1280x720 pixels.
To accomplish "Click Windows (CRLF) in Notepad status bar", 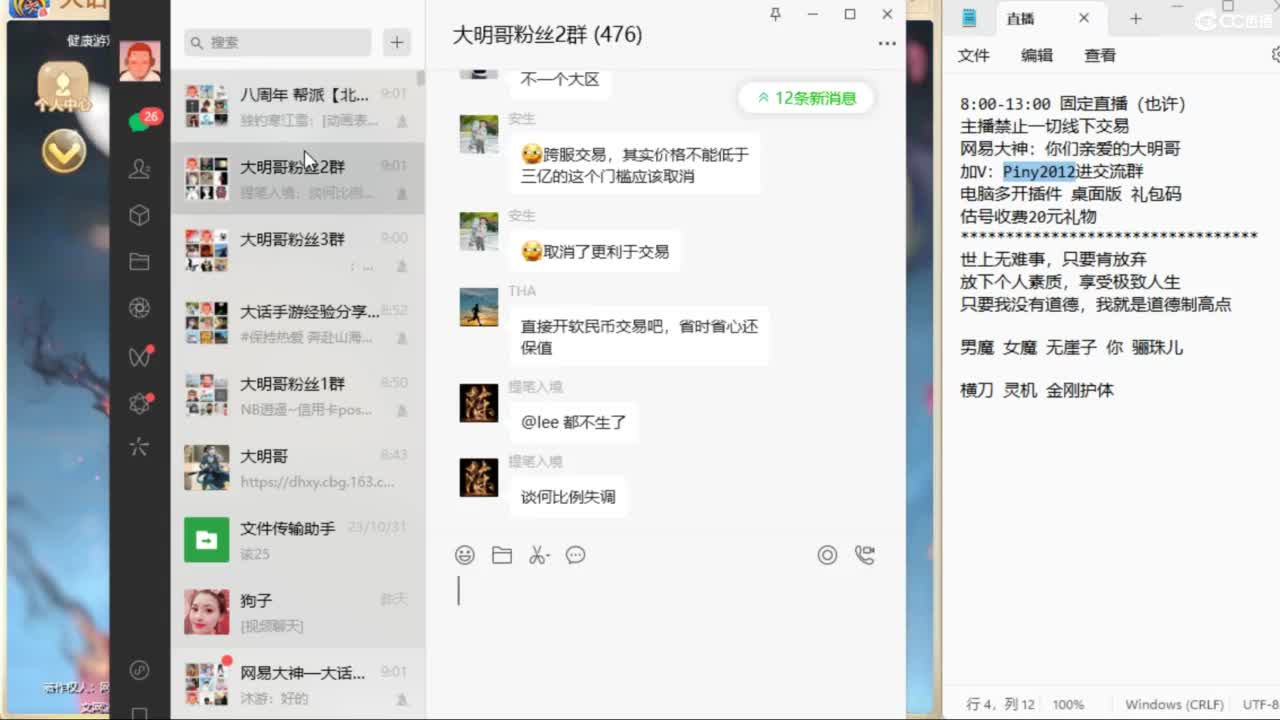I will point(1174,705).
